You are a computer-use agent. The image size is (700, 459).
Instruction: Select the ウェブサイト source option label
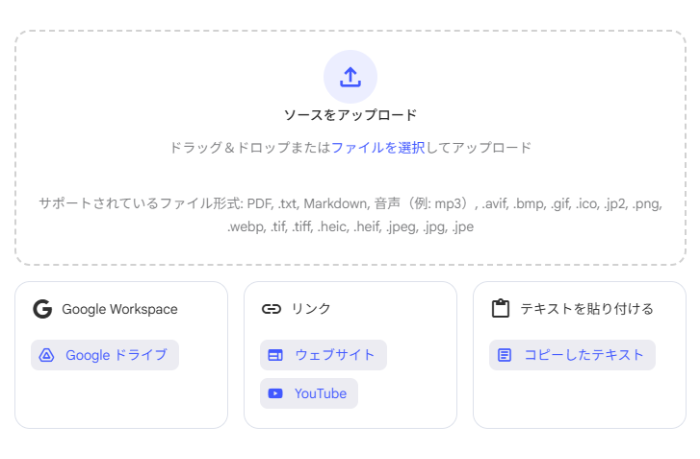(x=335, y=355)
